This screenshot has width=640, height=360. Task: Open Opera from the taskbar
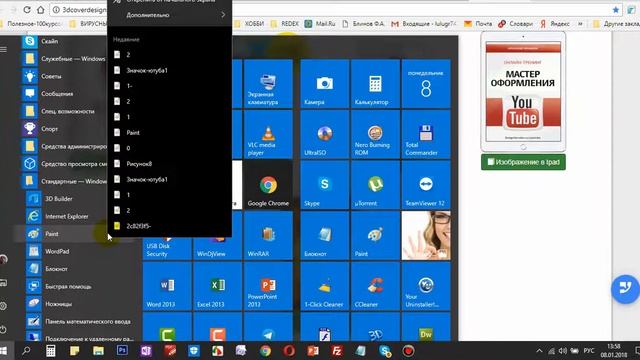click(x=289, y=351)
